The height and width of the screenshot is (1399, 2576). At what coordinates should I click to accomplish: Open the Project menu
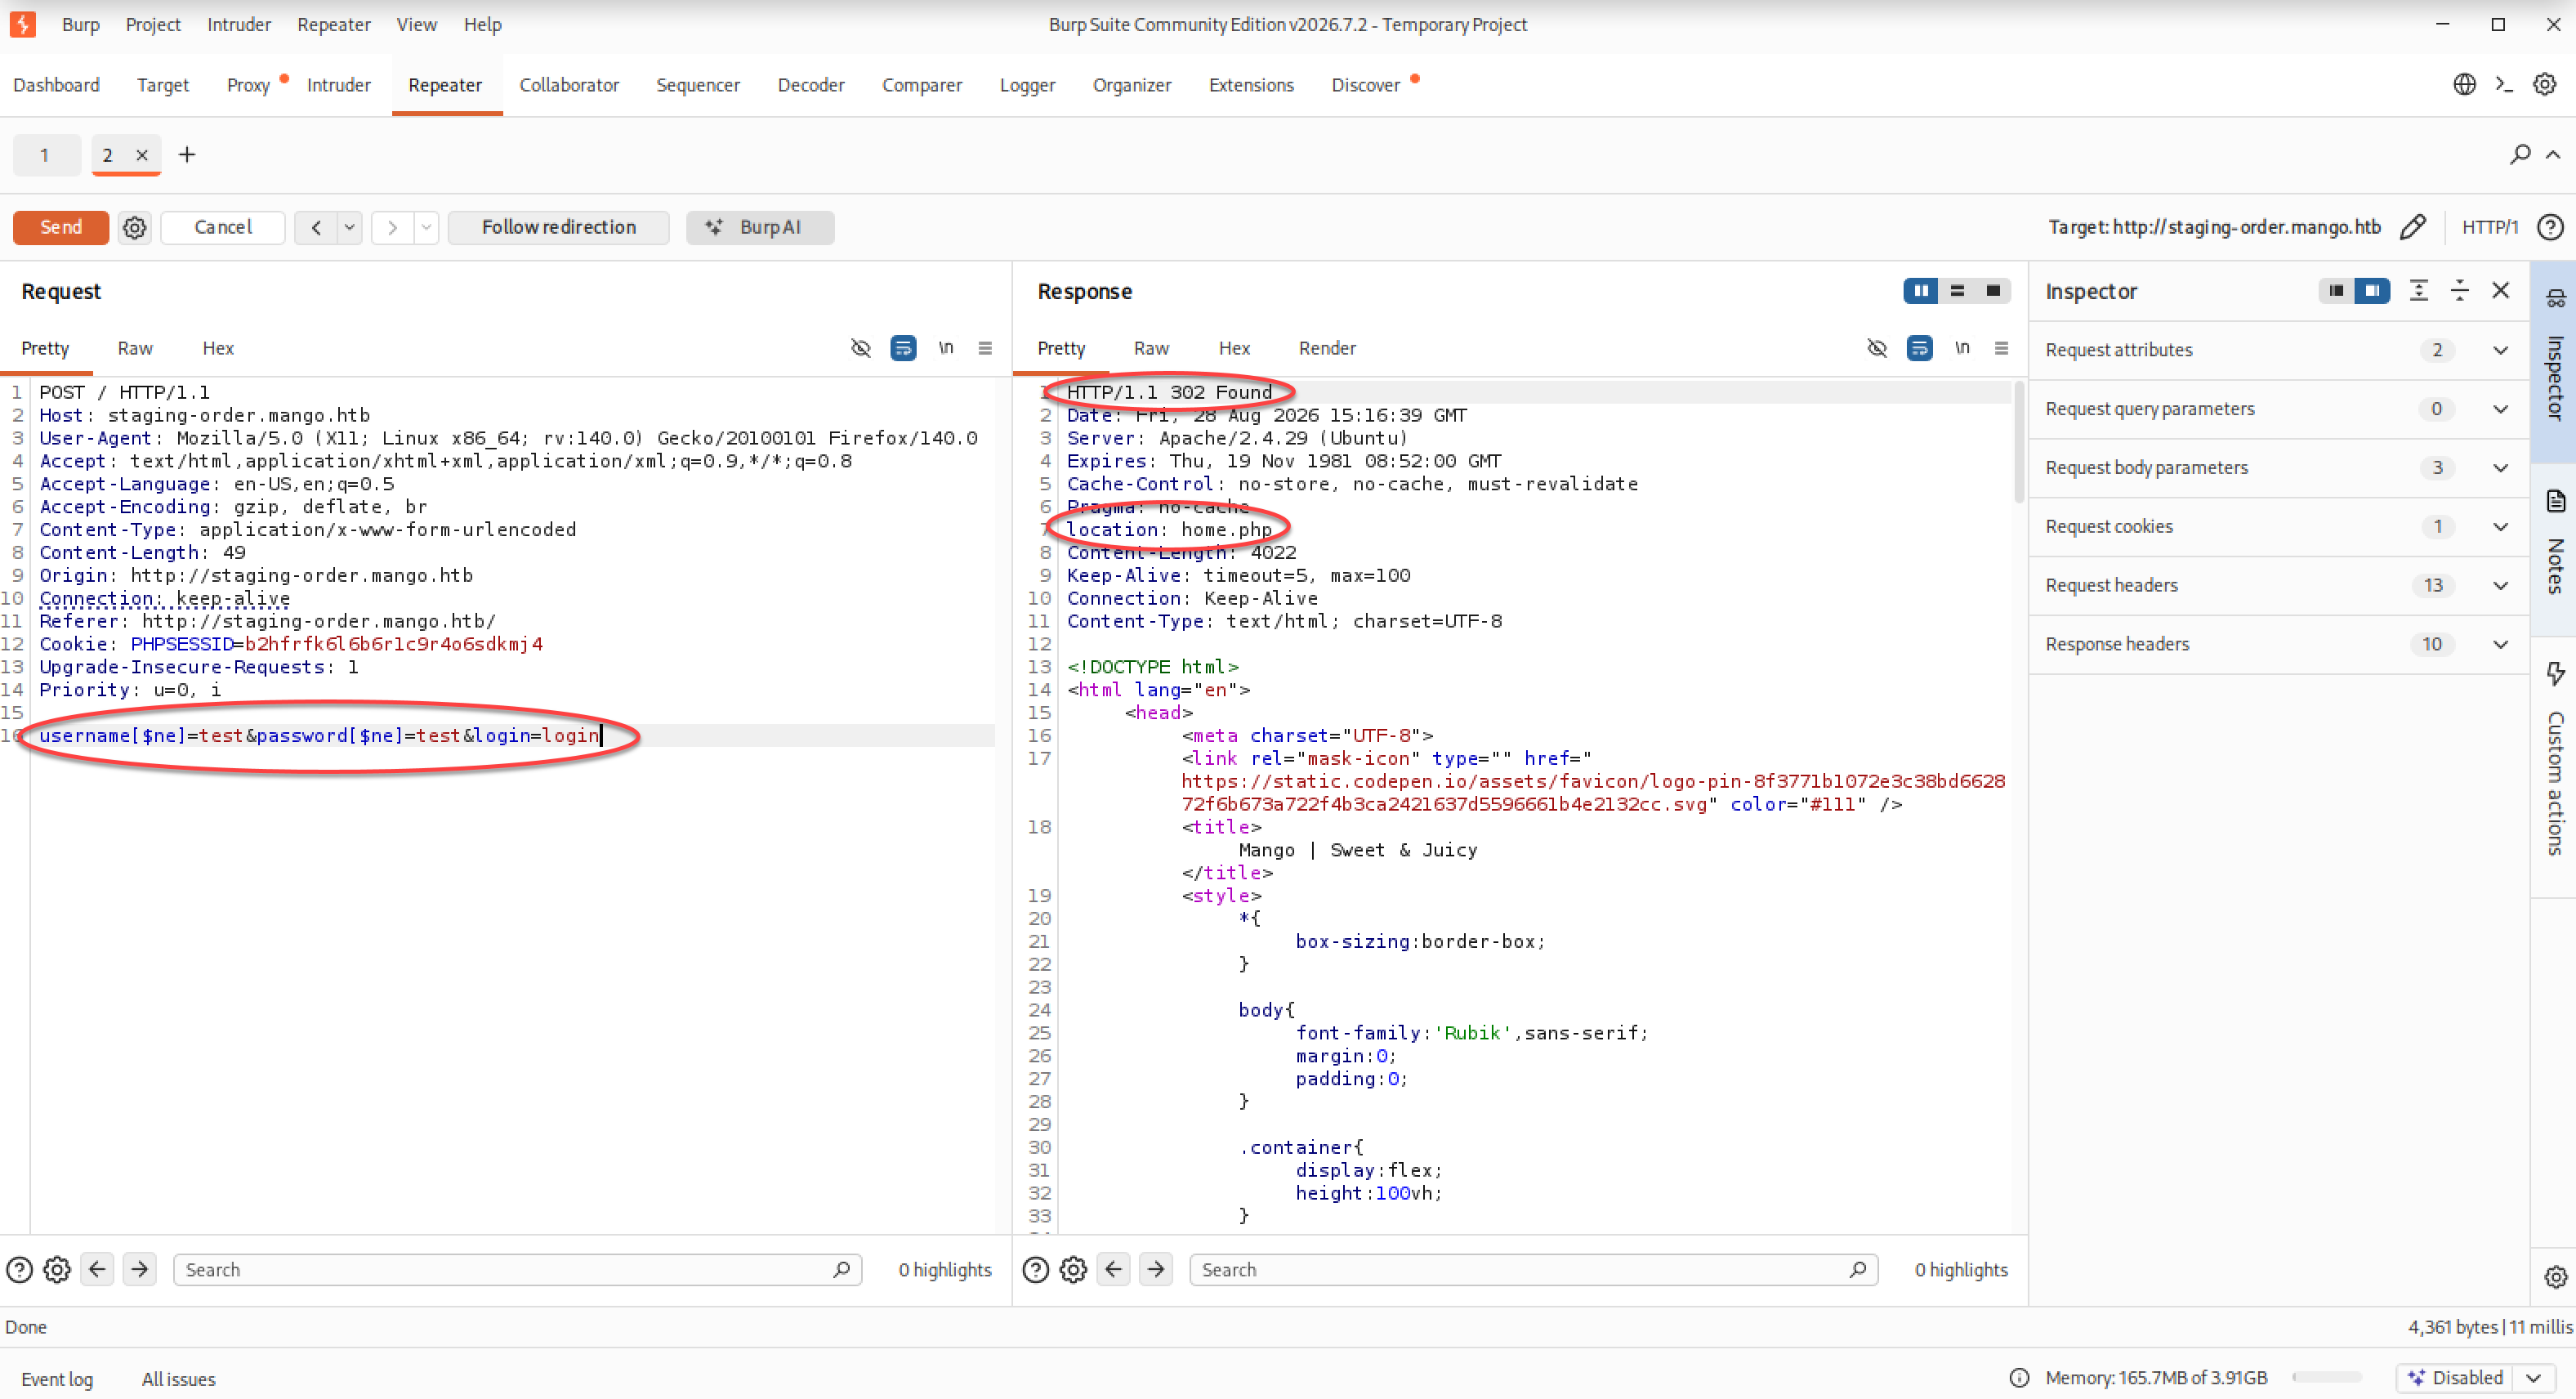pyautogui.click(x=153, y=24)
